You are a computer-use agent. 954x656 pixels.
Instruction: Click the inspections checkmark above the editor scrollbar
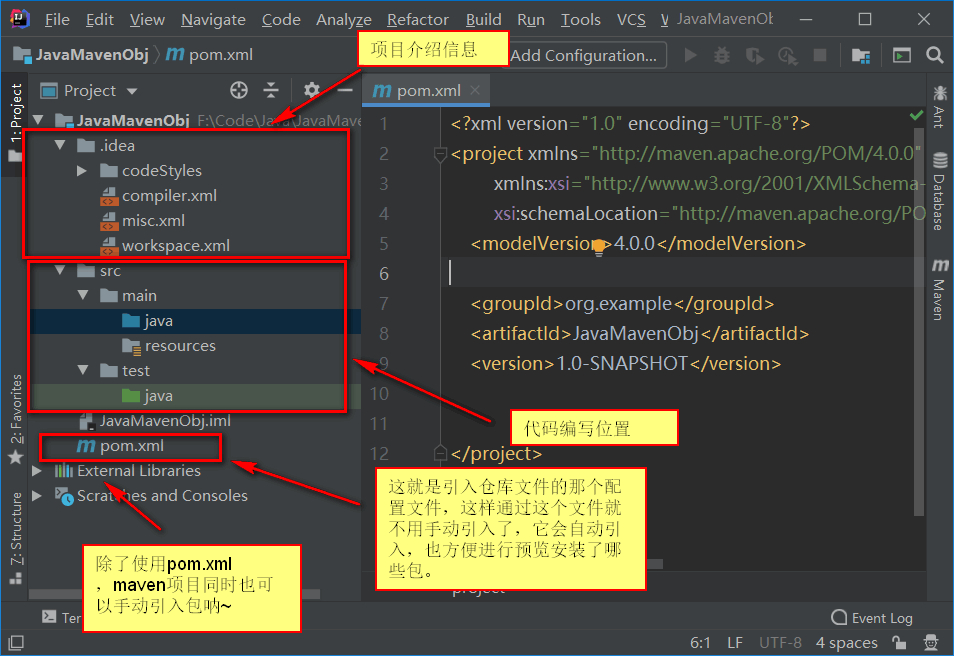tap(916, 114)
